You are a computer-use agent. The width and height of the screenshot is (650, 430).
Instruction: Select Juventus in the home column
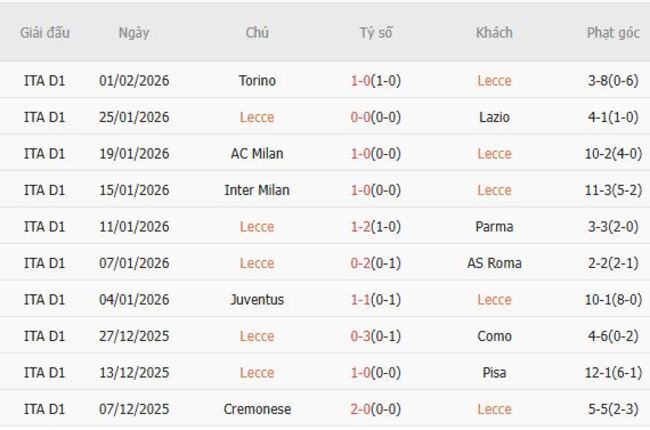click(257, 300)
